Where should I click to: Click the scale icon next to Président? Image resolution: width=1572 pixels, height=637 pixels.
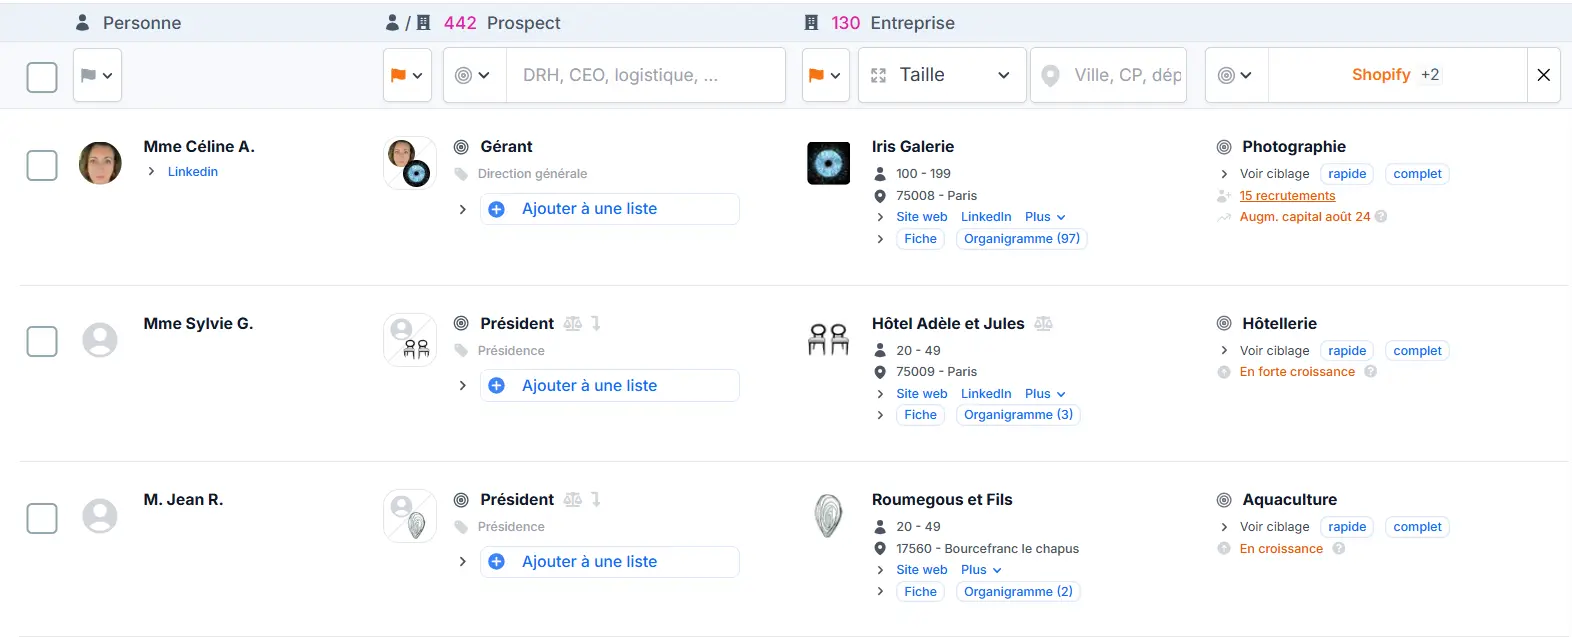coord(573,322)
